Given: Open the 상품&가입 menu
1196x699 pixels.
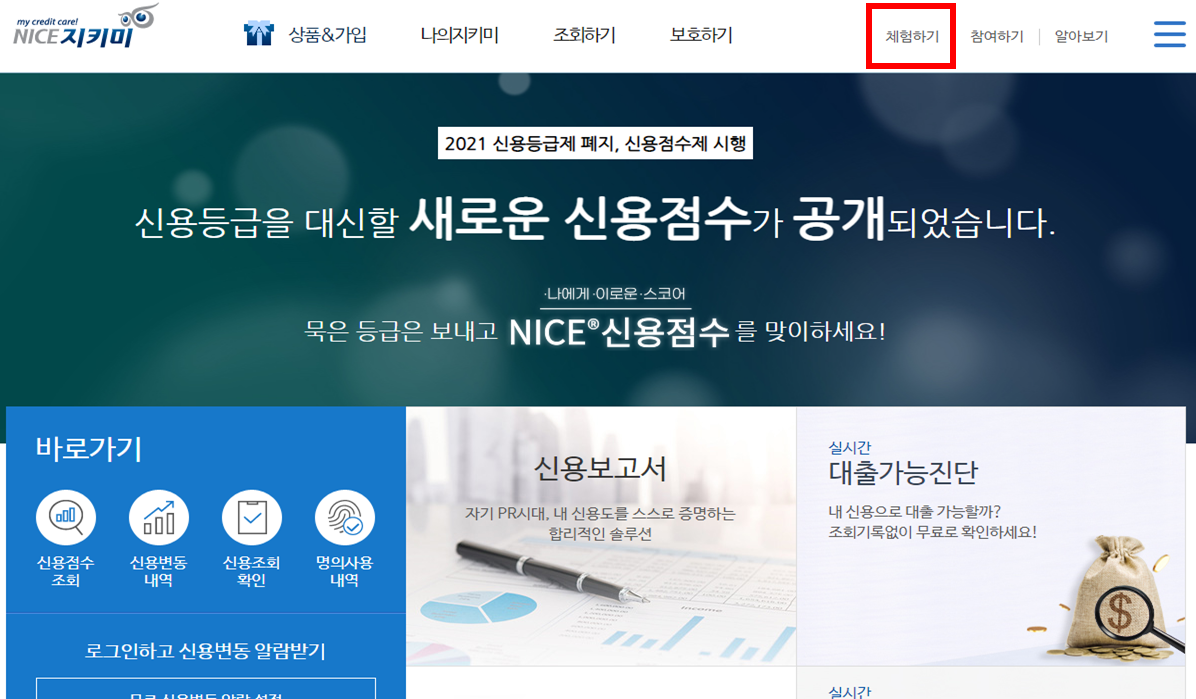Looking at the screenshot, I should [x=327, y=35].
